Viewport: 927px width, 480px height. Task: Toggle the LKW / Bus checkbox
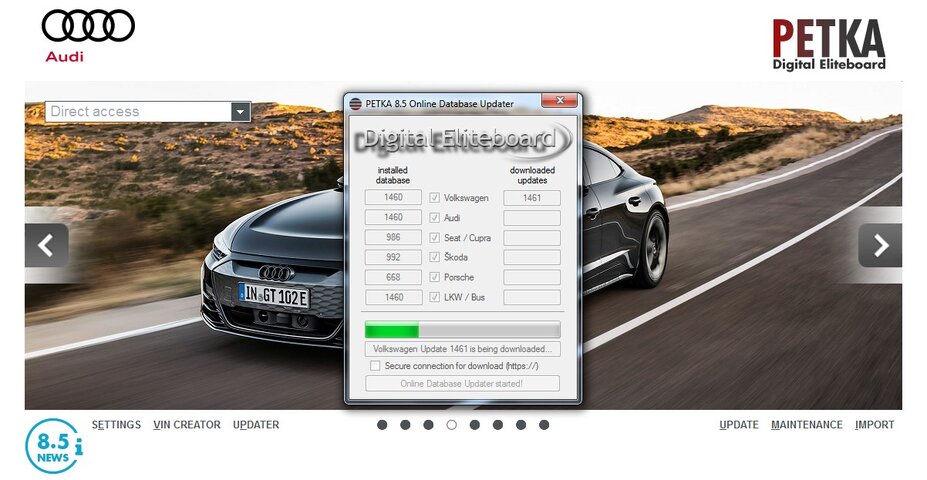click(x=435, y=297)
